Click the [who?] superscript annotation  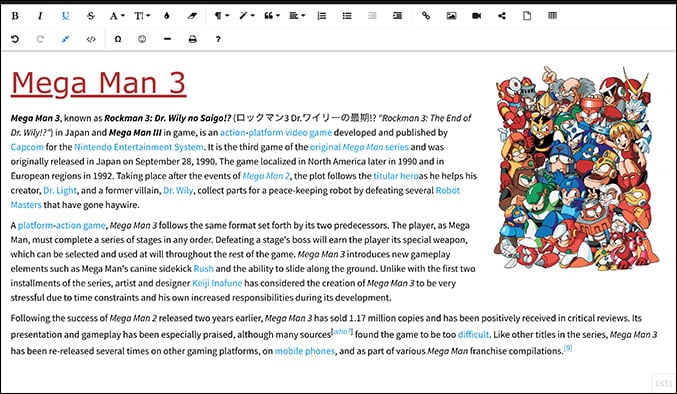pyautogui.click(x=342, y=331)
